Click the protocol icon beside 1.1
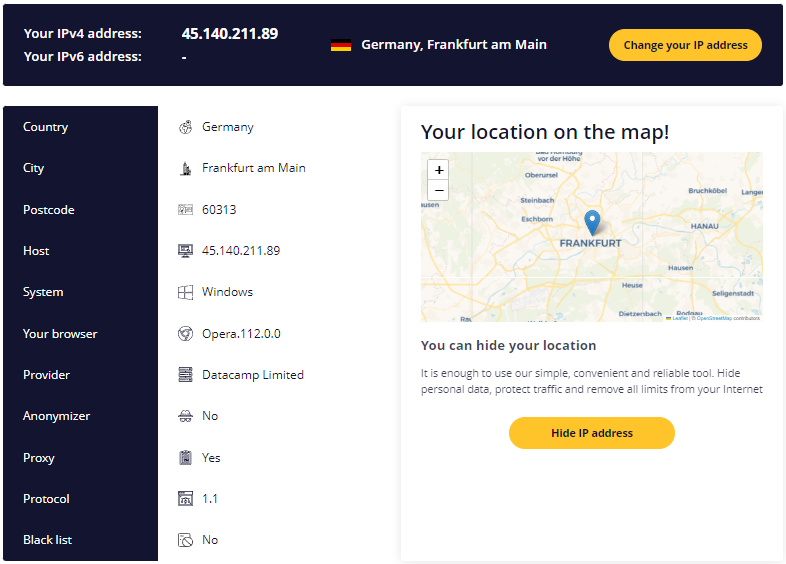786x564 pixels. point(185,498)
